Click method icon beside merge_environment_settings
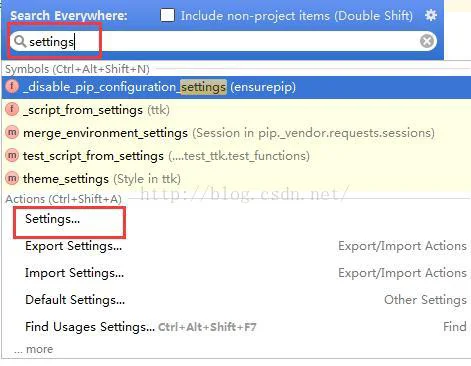The height and width of the screenshot is (366, 471). coord(12,132)
